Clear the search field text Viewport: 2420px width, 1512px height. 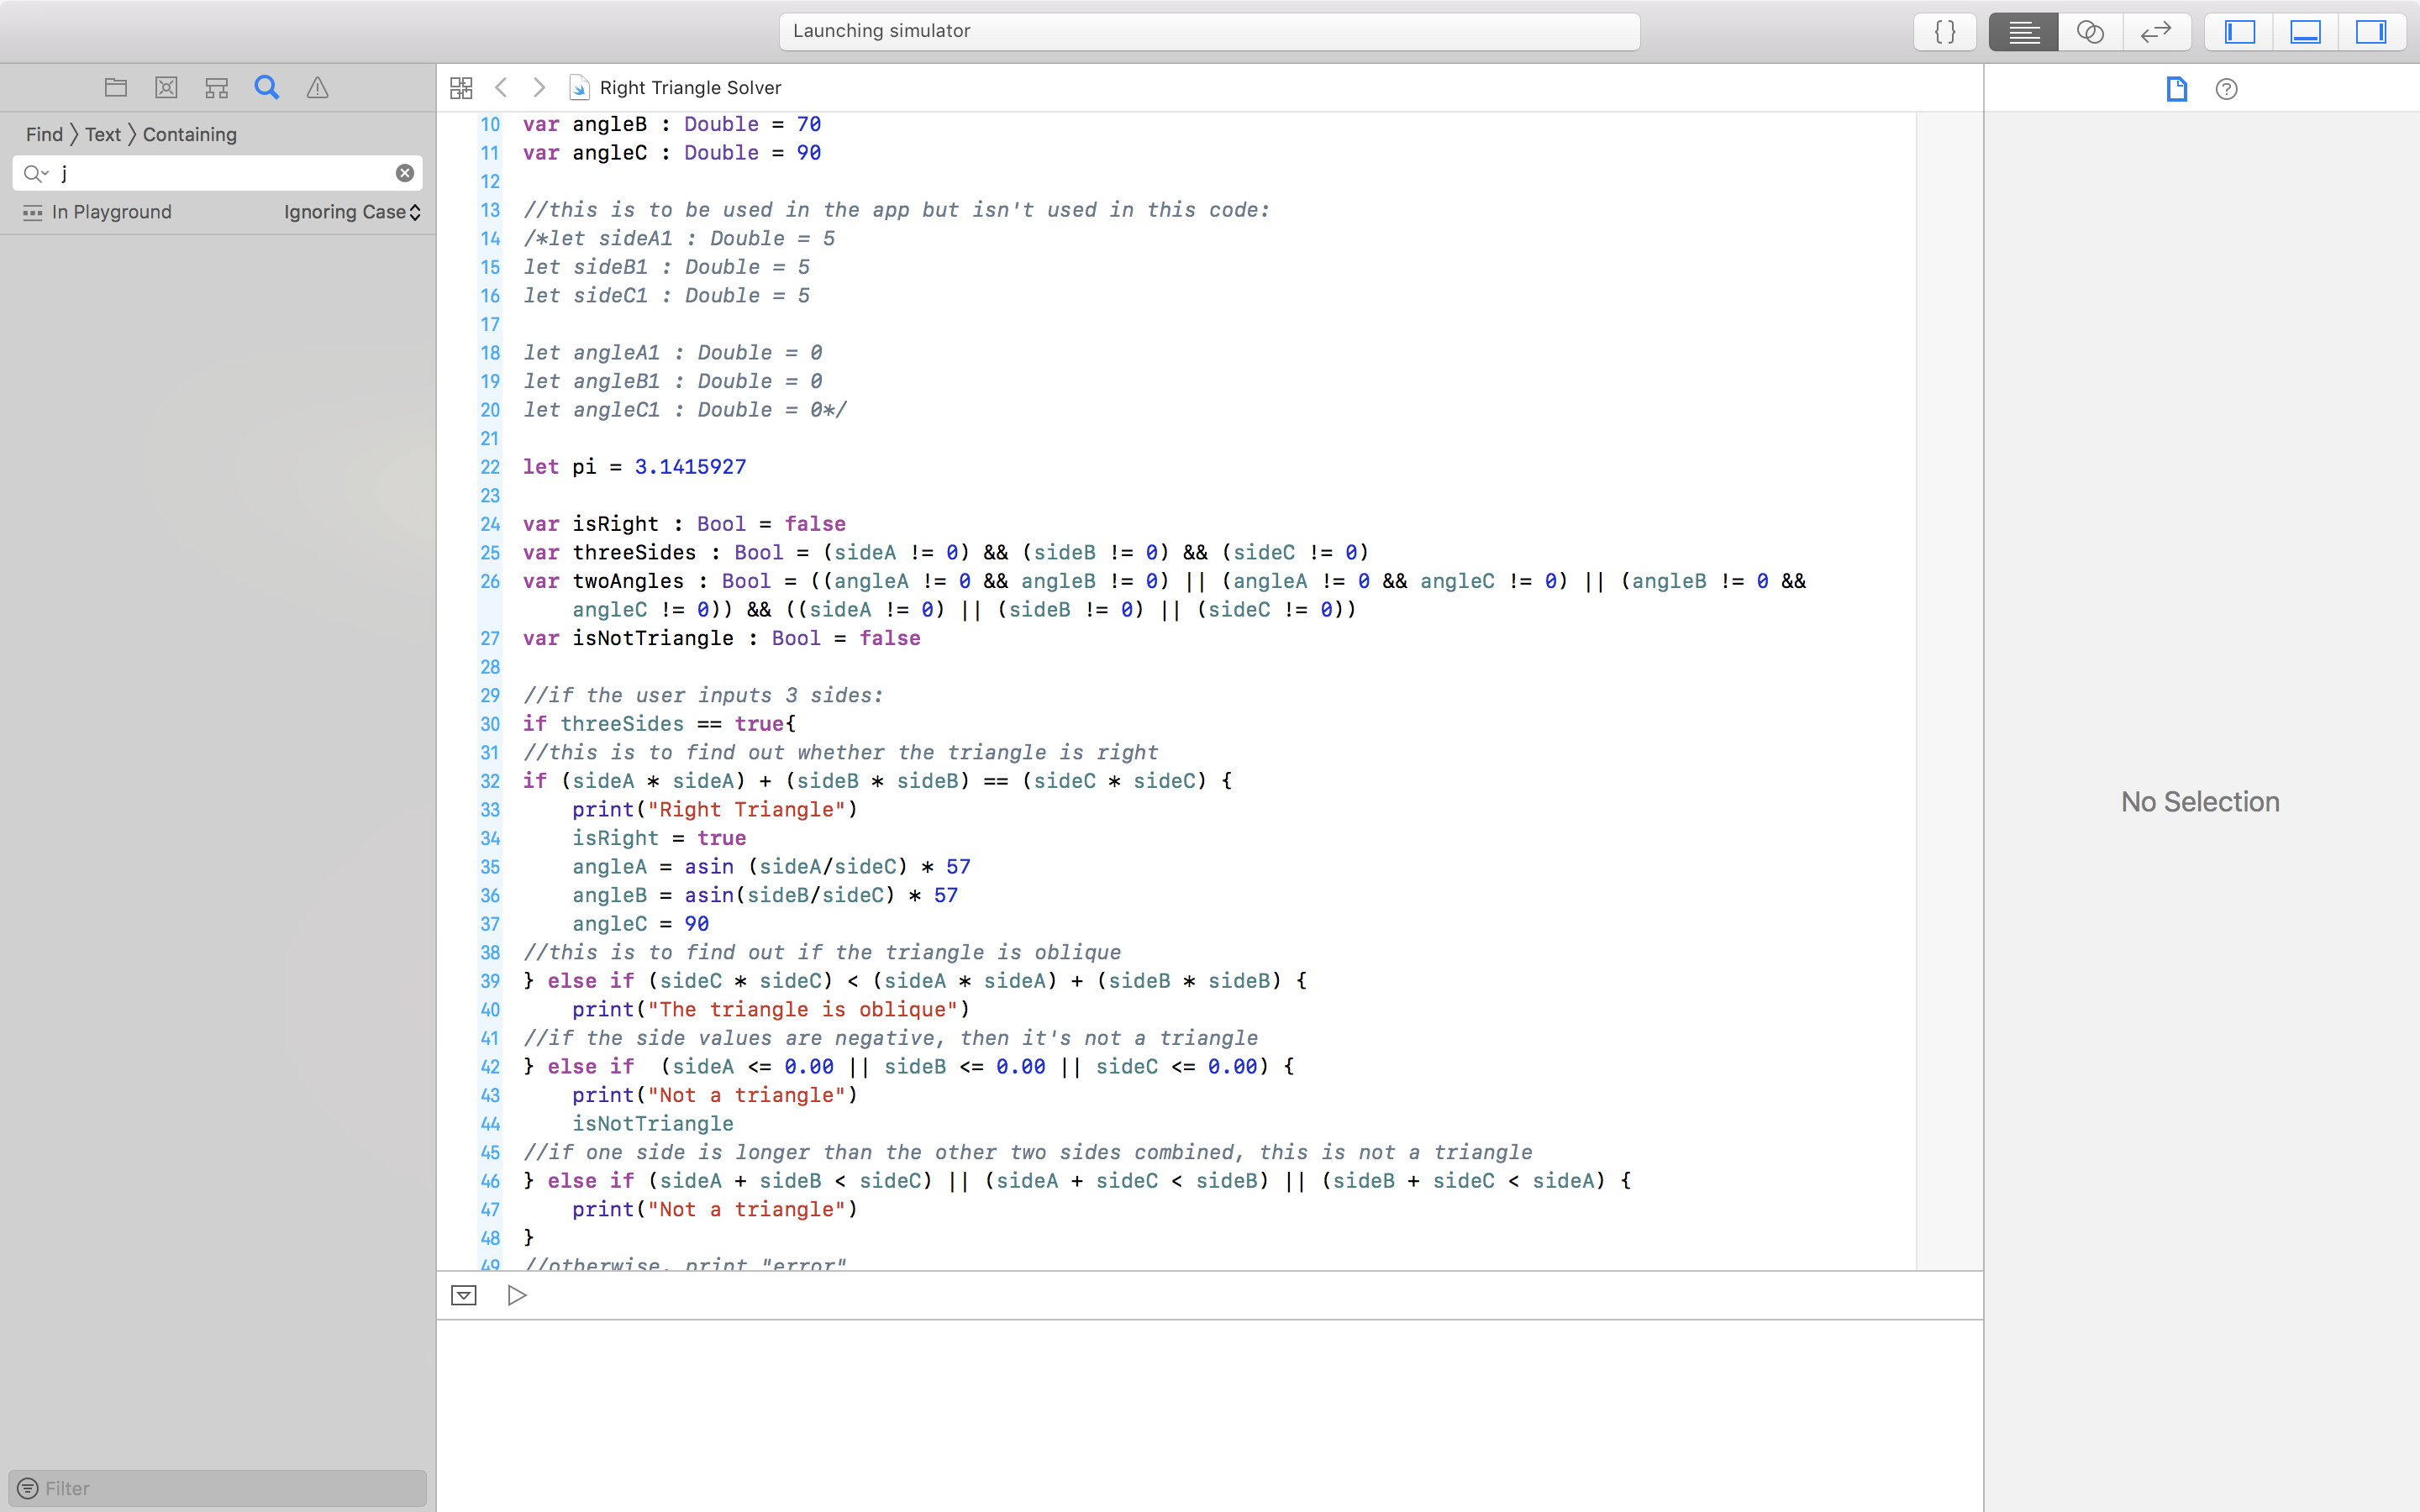coord(405,173)
